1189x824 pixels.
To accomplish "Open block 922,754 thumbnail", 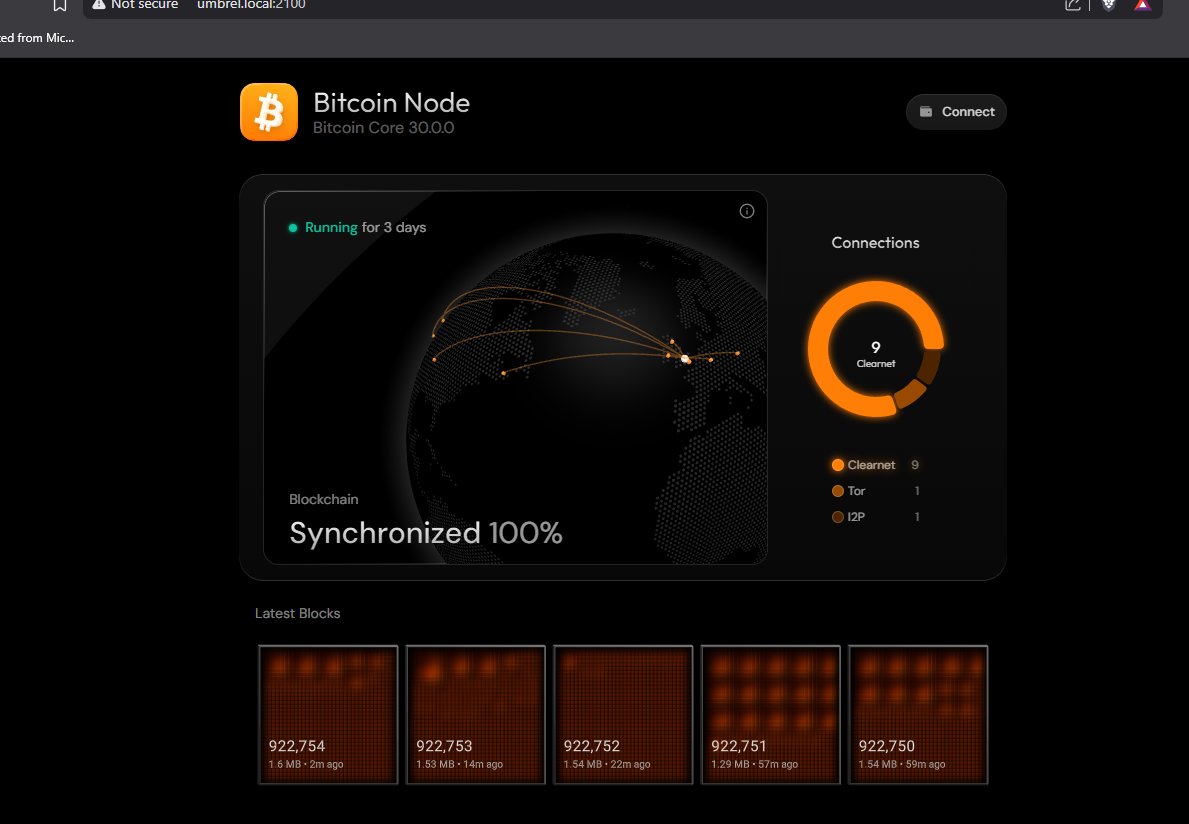I will tap(328, 714).
